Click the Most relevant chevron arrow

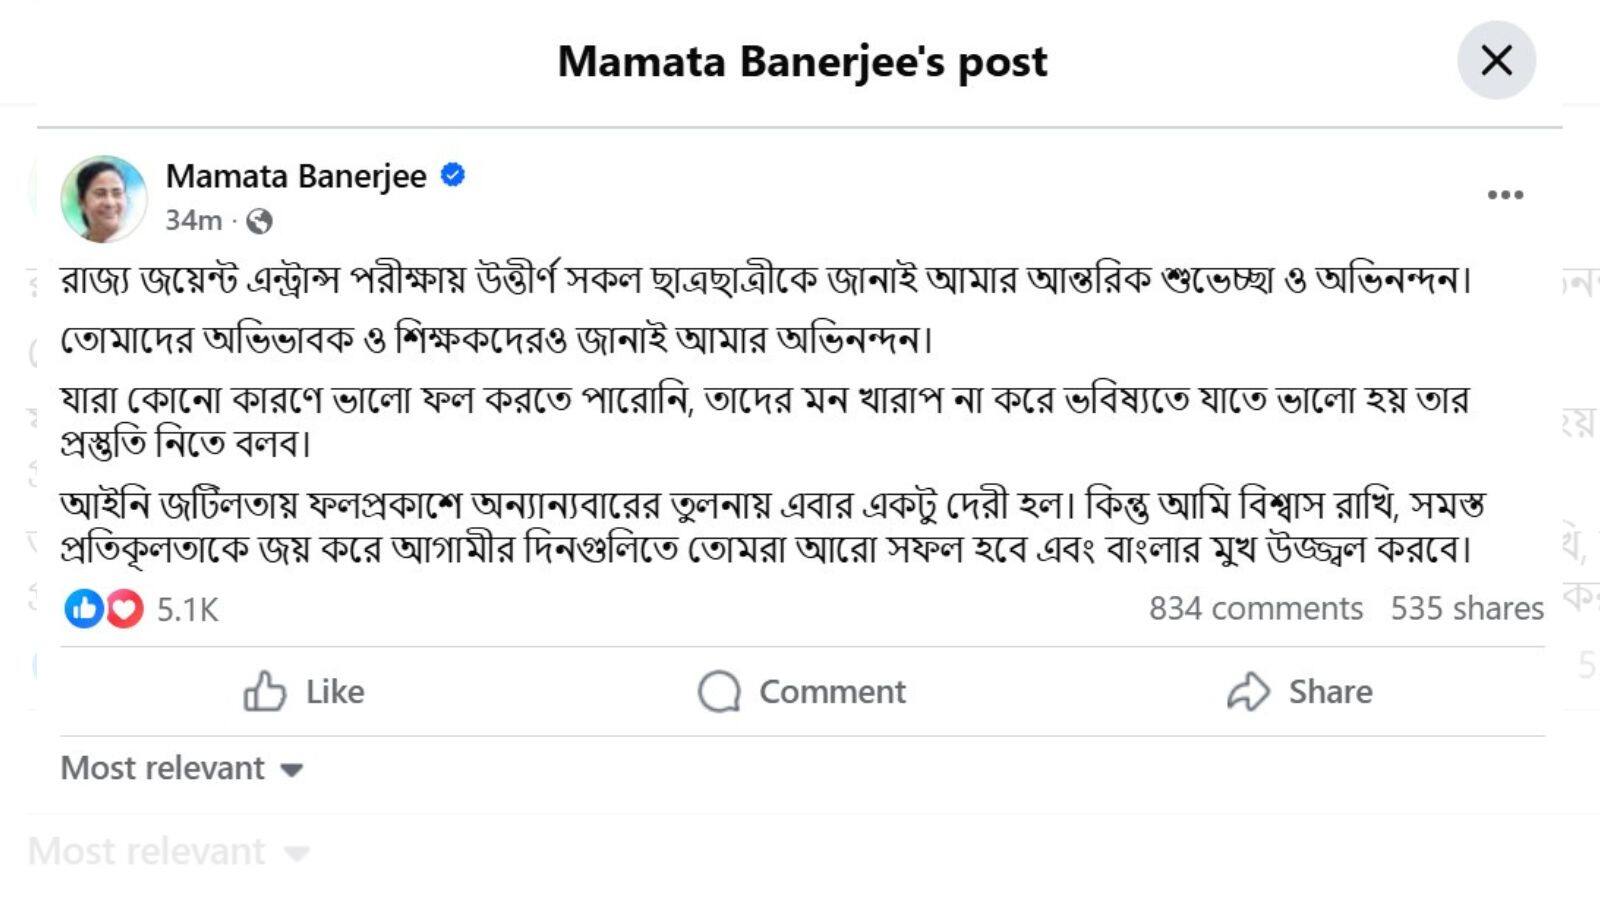coord(291,770)
